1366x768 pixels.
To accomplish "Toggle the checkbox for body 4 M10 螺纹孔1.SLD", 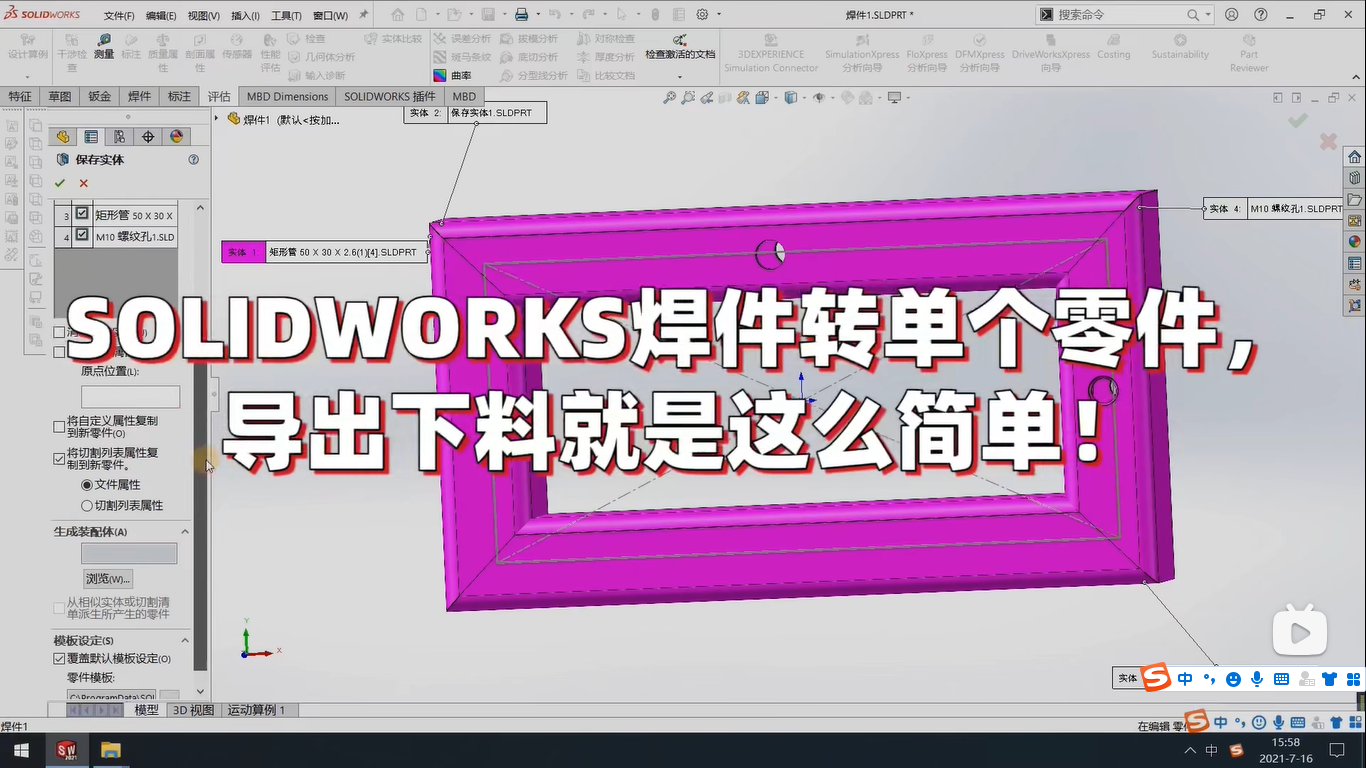I will (x=82, y=235).
